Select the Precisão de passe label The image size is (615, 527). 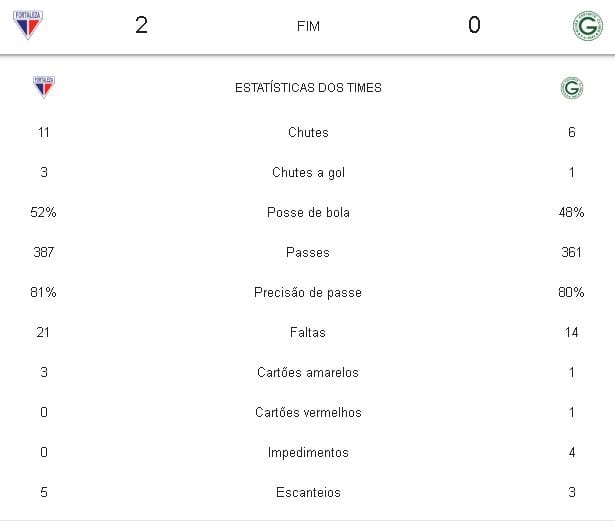tap(308, 292)
